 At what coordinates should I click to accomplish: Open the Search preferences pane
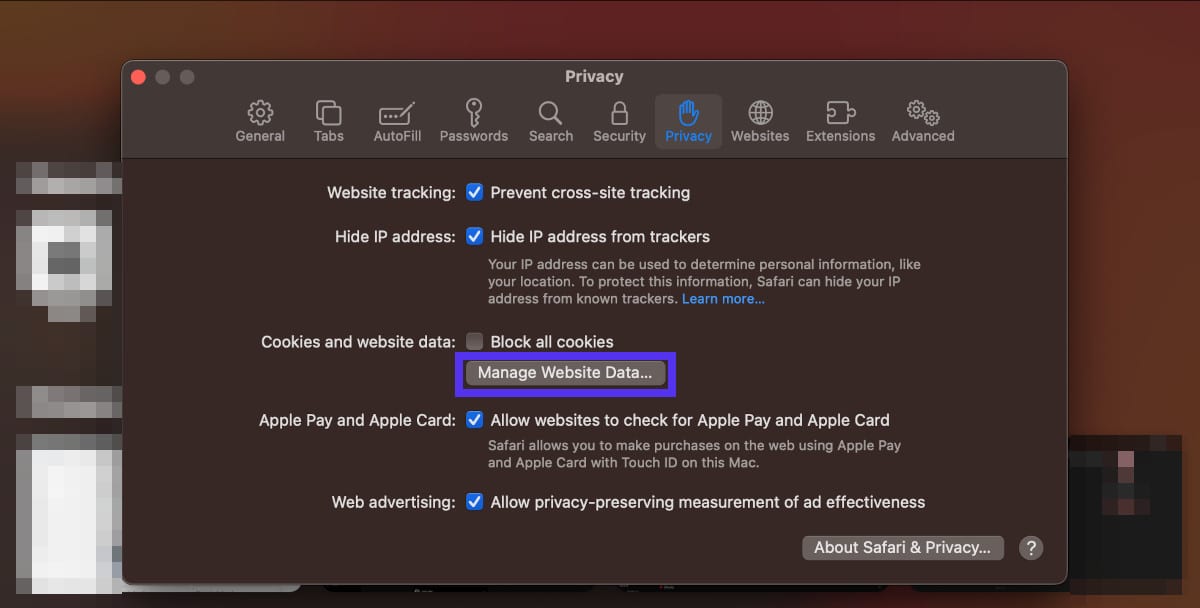coord(550,113)
